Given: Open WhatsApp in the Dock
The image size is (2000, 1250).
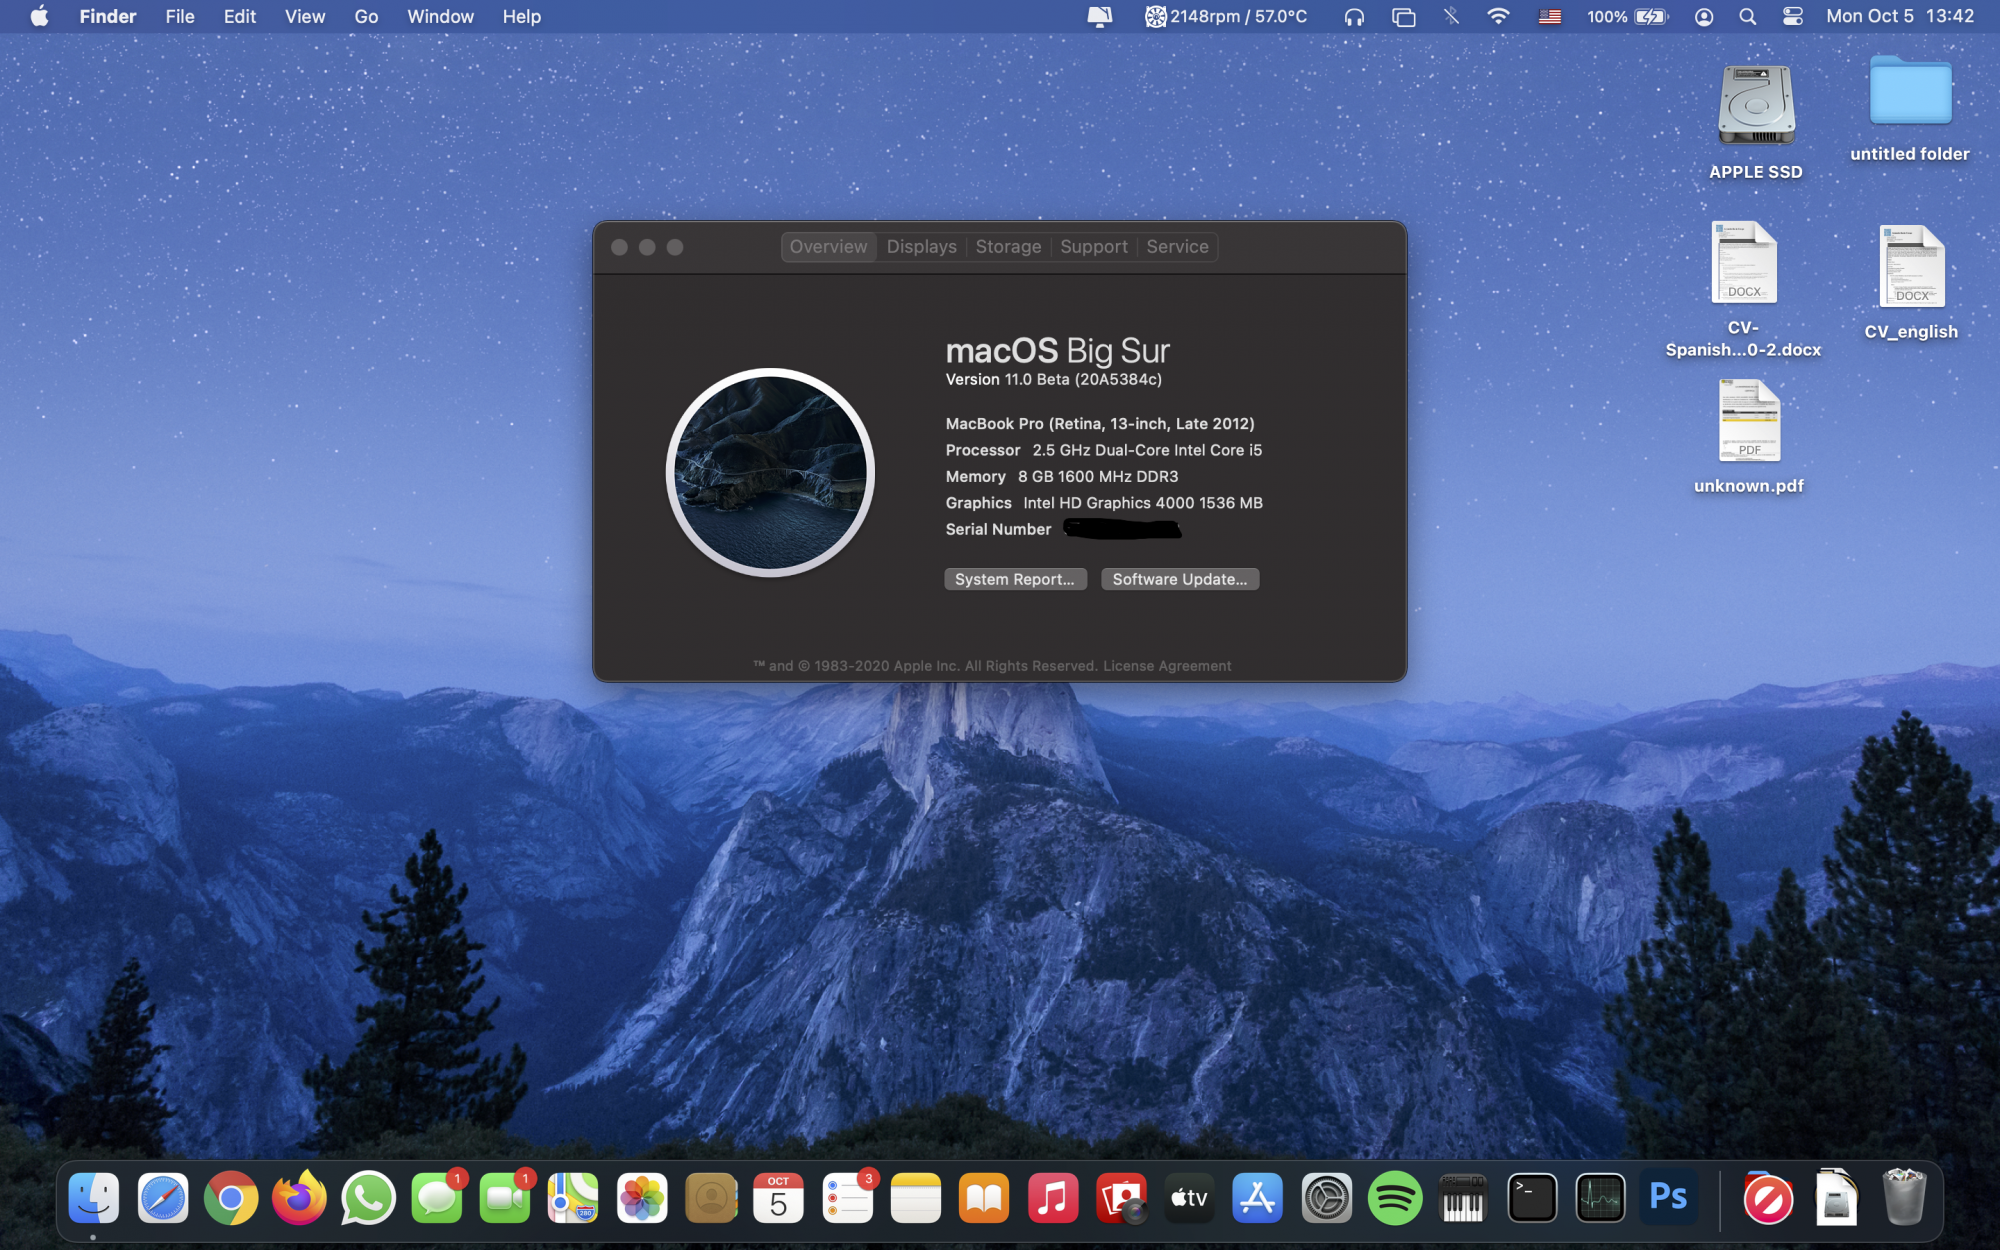Looking at the screenshot, I should 368,1197.
